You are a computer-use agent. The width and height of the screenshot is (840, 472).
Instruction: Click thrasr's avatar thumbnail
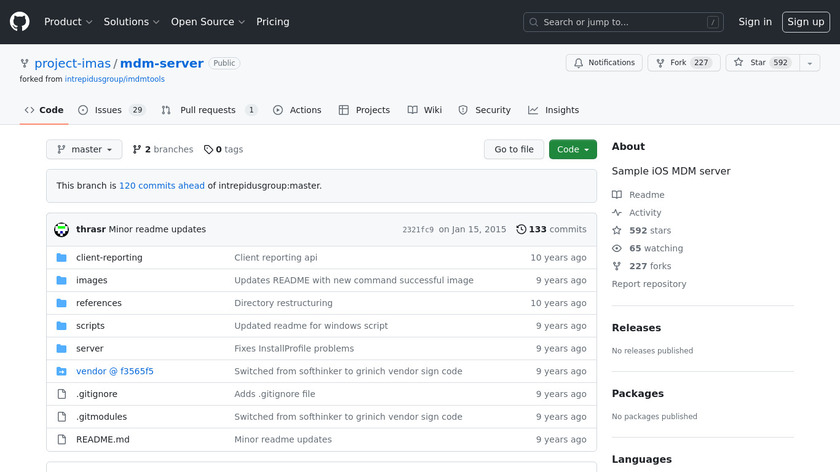[x=62, y=229]
